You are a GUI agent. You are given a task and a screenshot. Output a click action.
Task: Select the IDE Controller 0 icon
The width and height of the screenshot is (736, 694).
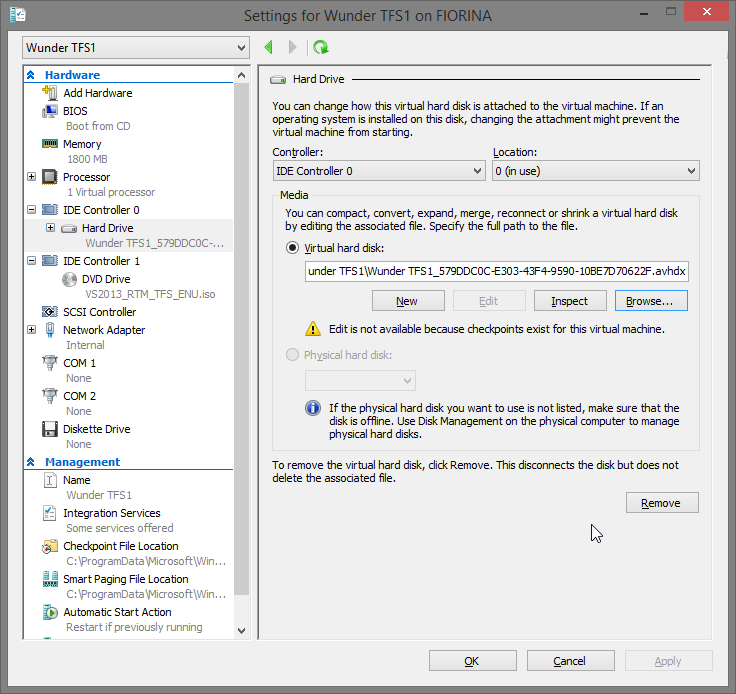coord(50,210)
